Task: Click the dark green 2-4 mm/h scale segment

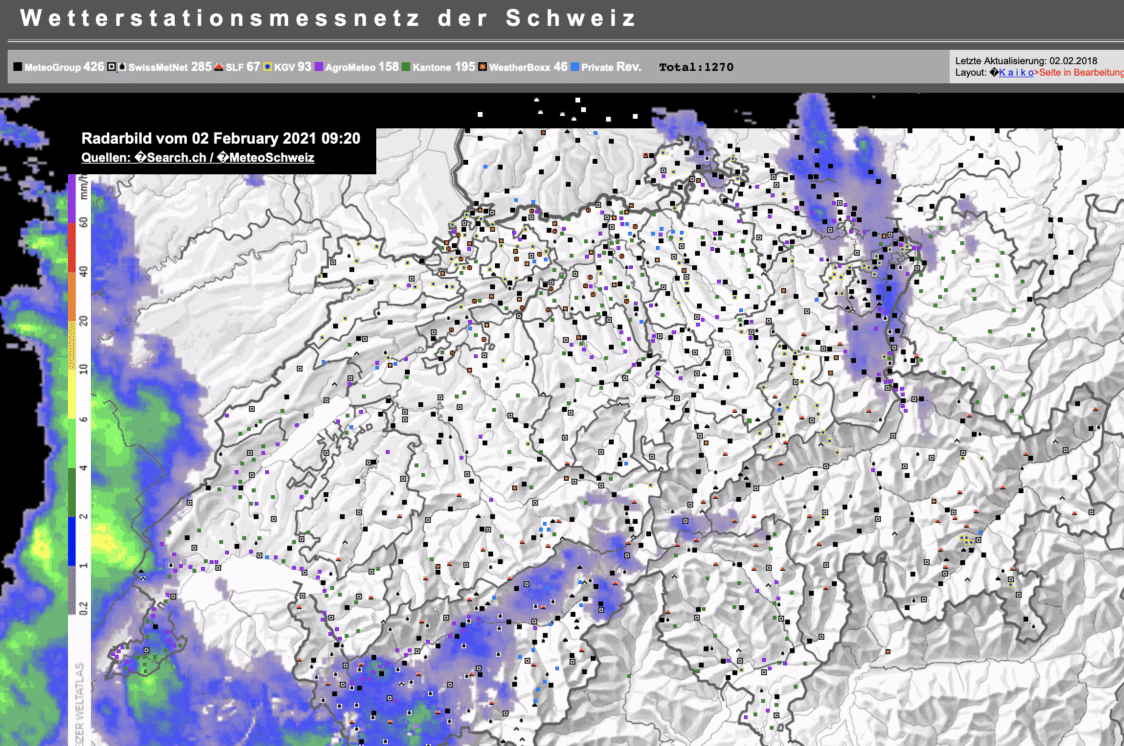Action: point(72,492)
